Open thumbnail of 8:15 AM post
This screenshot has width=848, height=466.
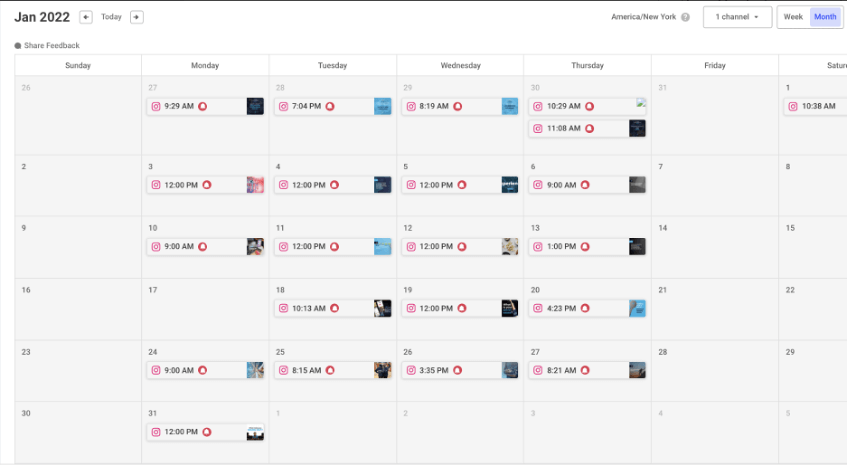coord(382,370)
